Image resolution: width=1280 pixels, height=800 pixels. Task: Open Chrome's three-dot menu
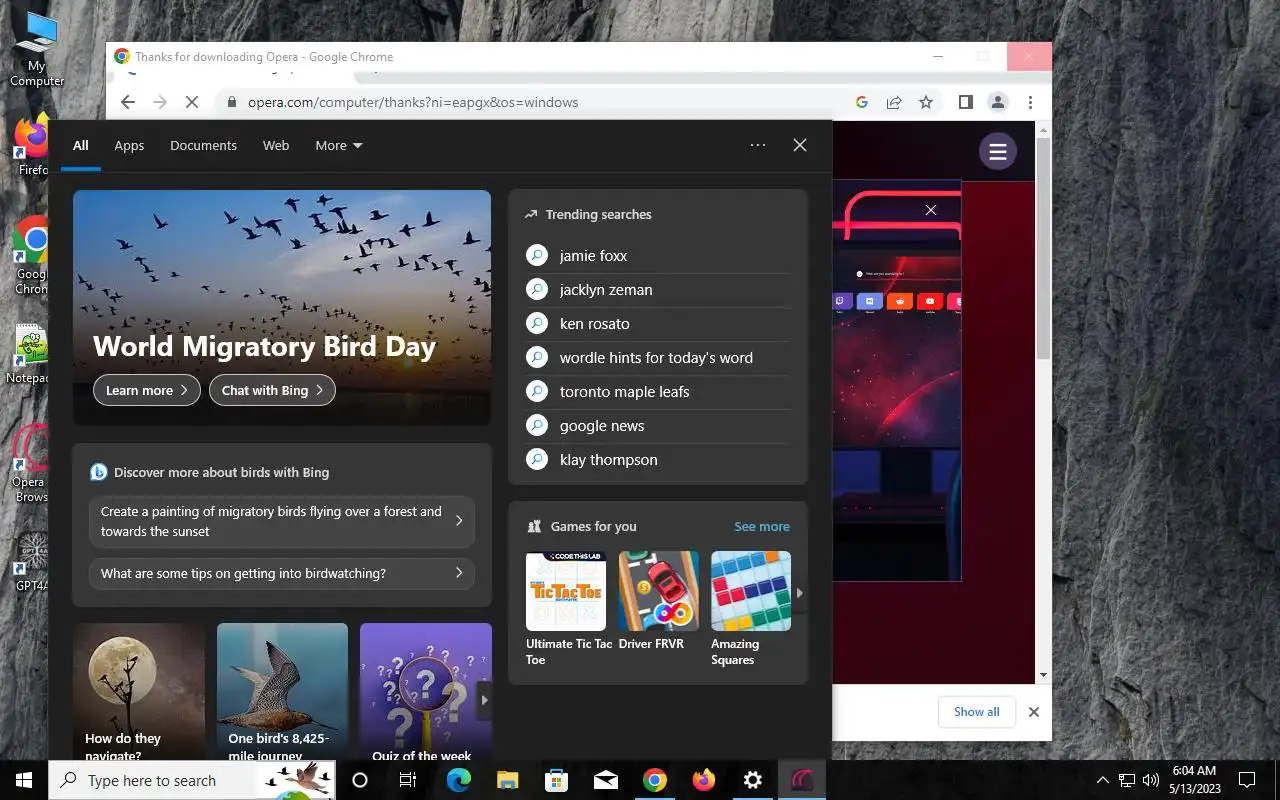(x=1030, y=102)
